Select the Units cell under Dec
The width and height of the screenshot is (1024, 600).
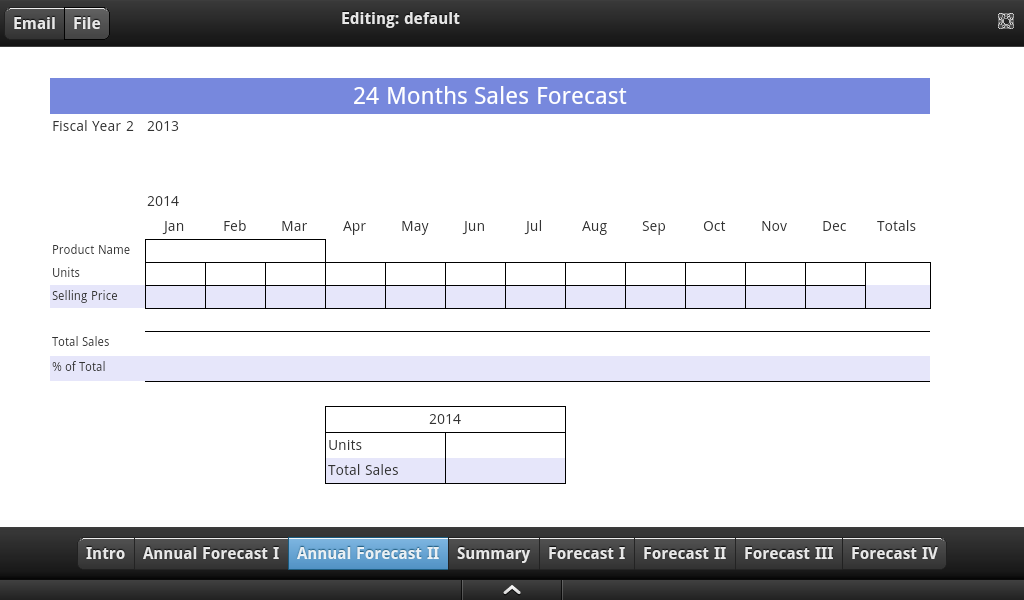click(x=836, y=274)
